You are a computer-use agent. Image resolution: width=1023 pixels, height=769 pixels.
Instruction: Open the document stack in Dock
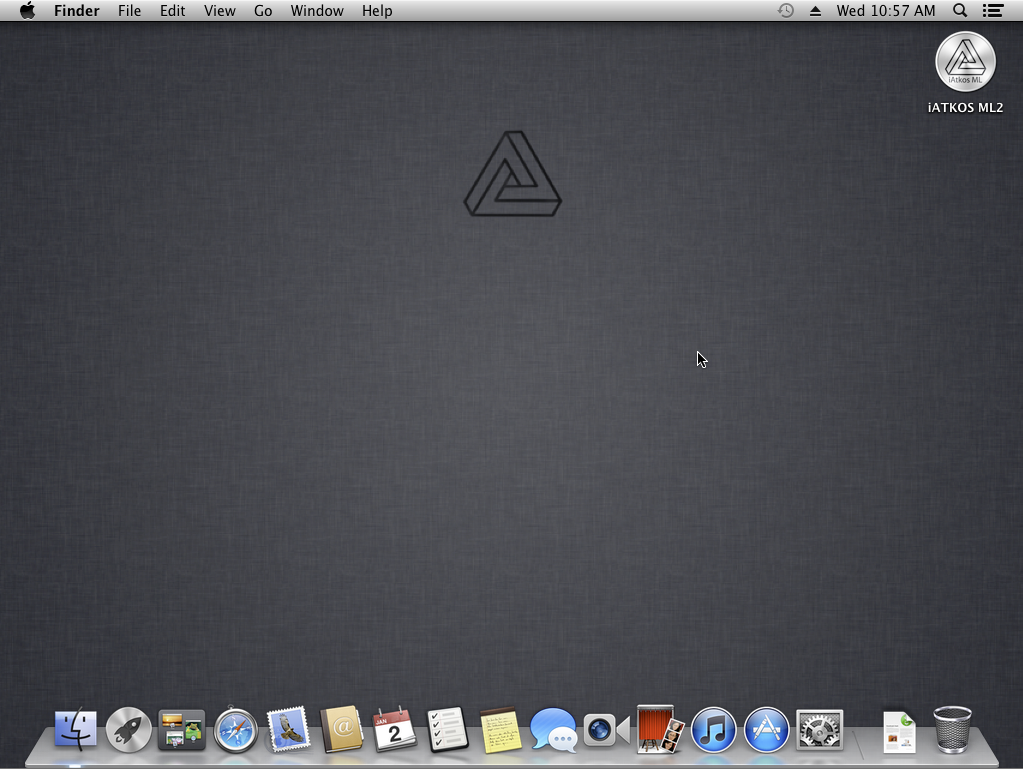coord(900,732)
